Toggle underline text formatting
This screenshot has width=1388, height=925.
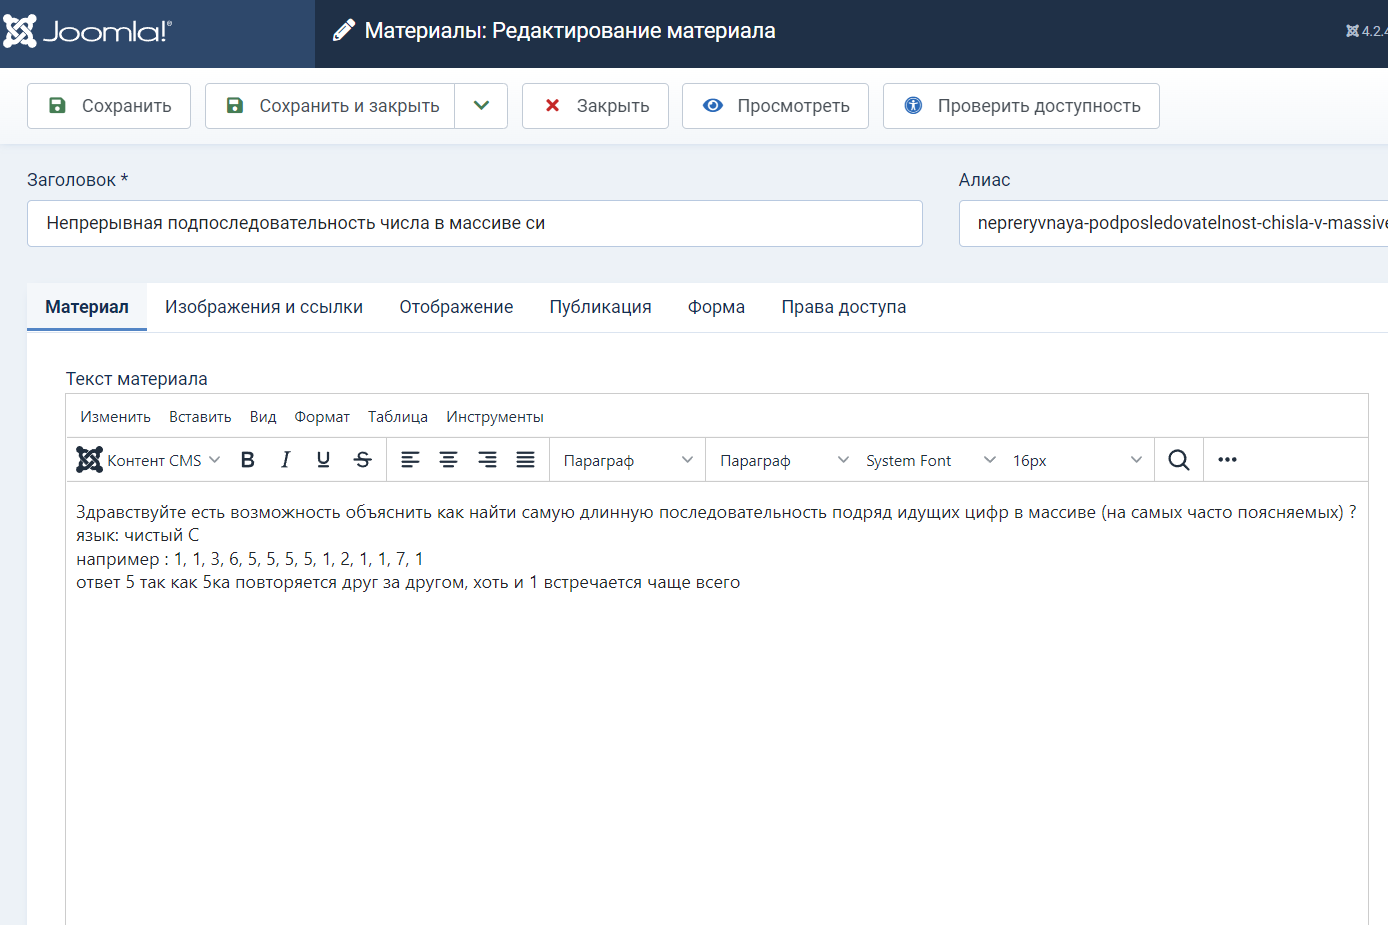click(323, 460)
